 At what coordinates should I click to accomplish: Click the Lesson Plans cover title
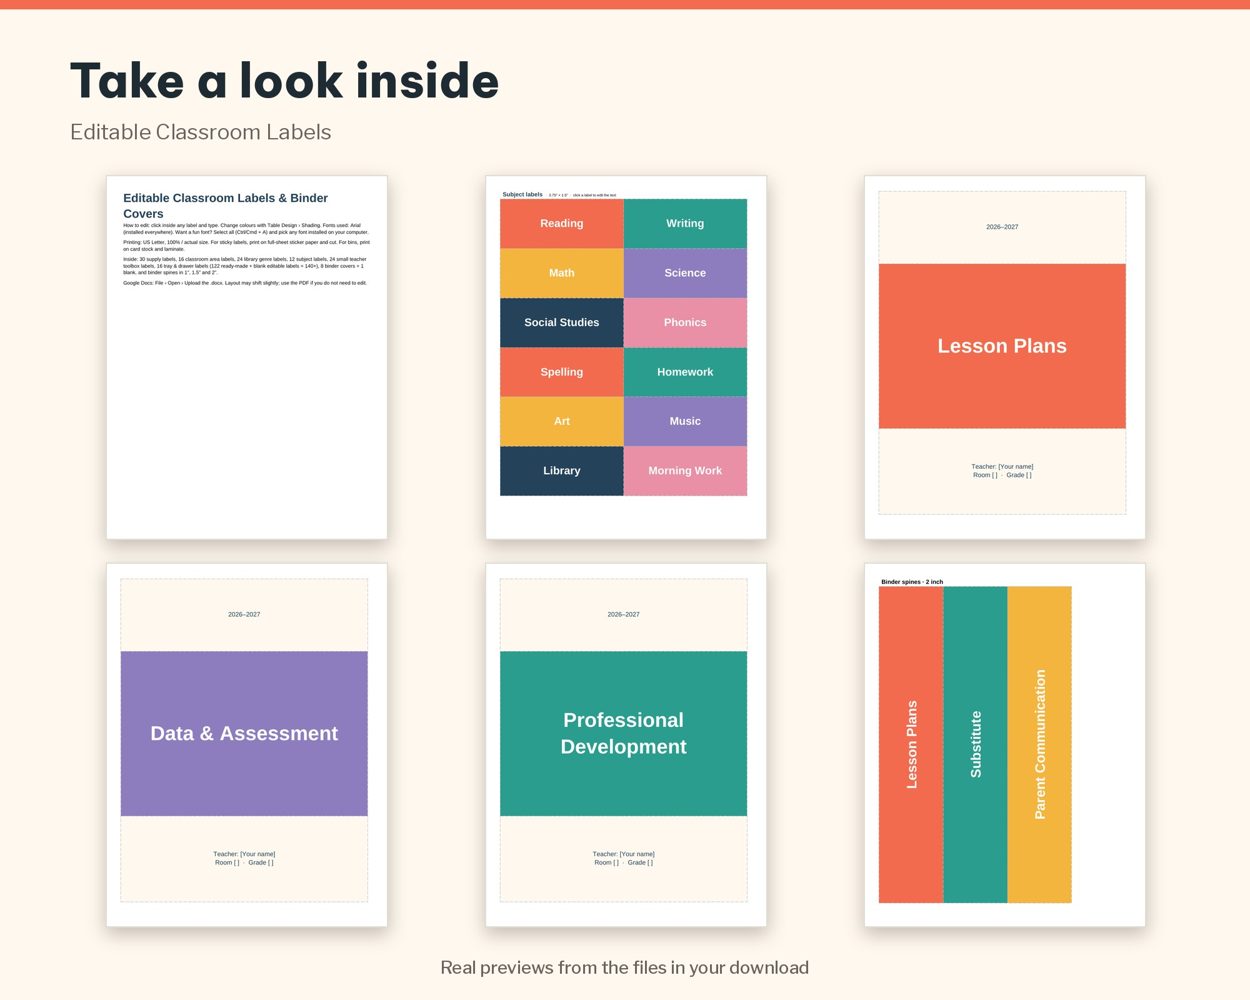pos(1002,346)
